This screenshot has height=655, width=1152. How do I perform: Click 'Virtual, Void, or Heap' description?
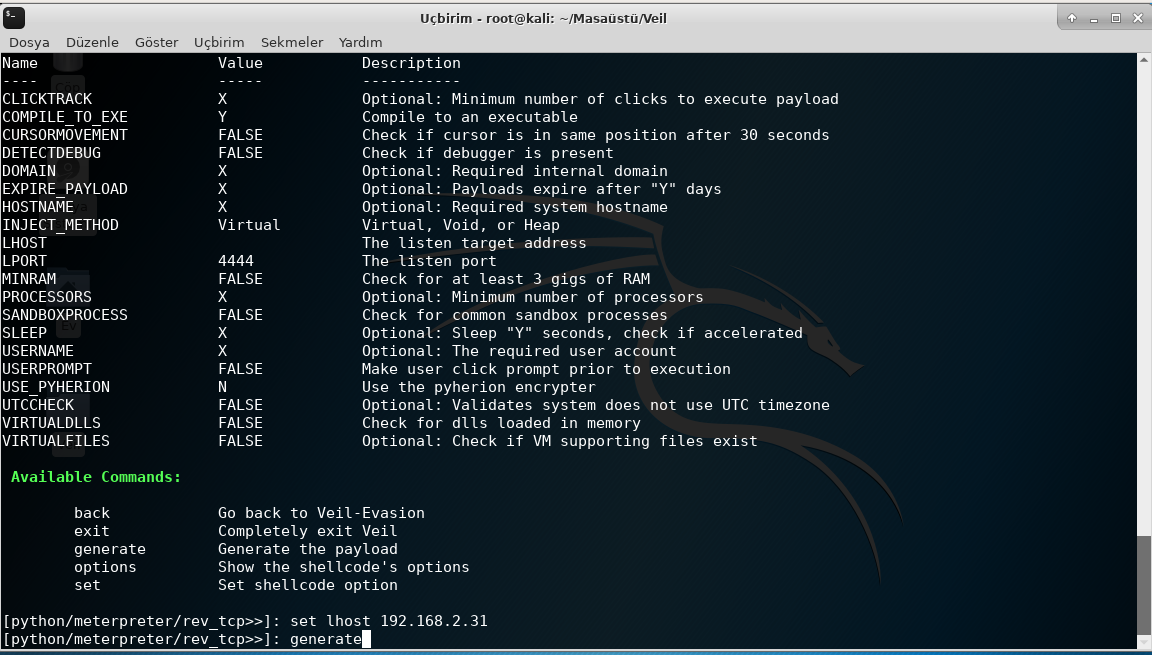[461, 225]
